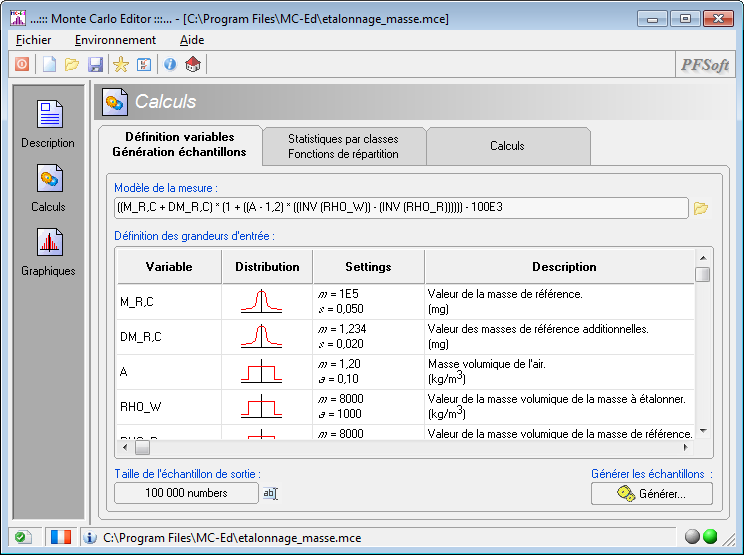Screen dimensions: 744x555
Task: Click the 100 000 numbers sample size field
Action: (x=186, y=493)
